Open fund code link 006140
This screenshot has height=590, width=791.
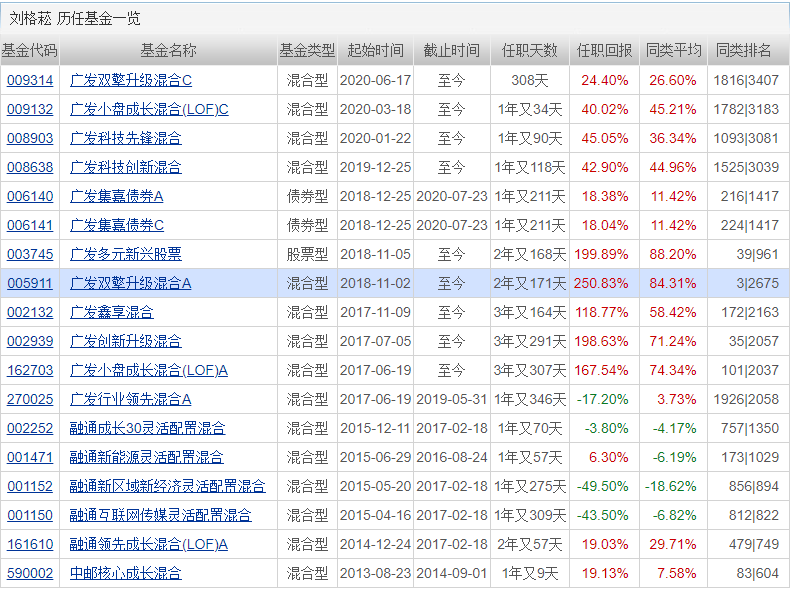(x=30, y=196)
